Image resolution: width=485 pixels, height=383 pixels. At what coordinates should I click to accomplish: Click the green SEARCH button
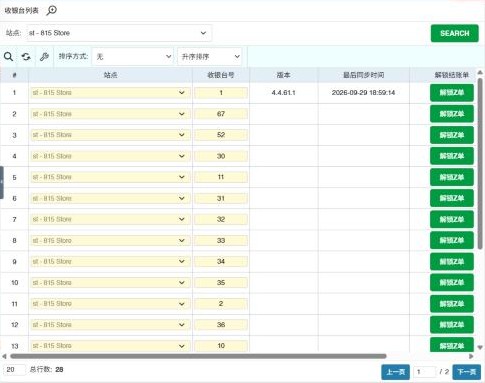point(454,33)
